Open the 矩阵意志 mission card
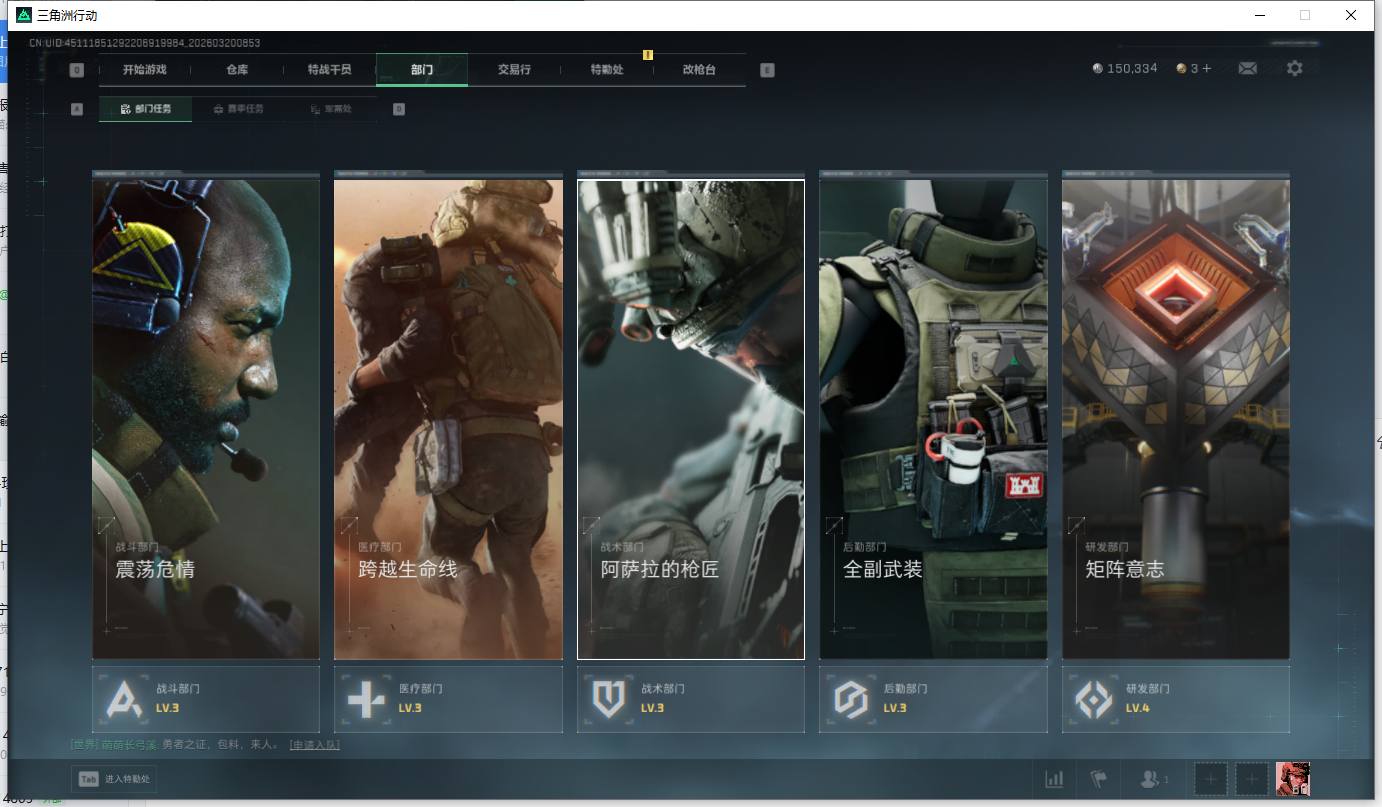 point(1175,419)
